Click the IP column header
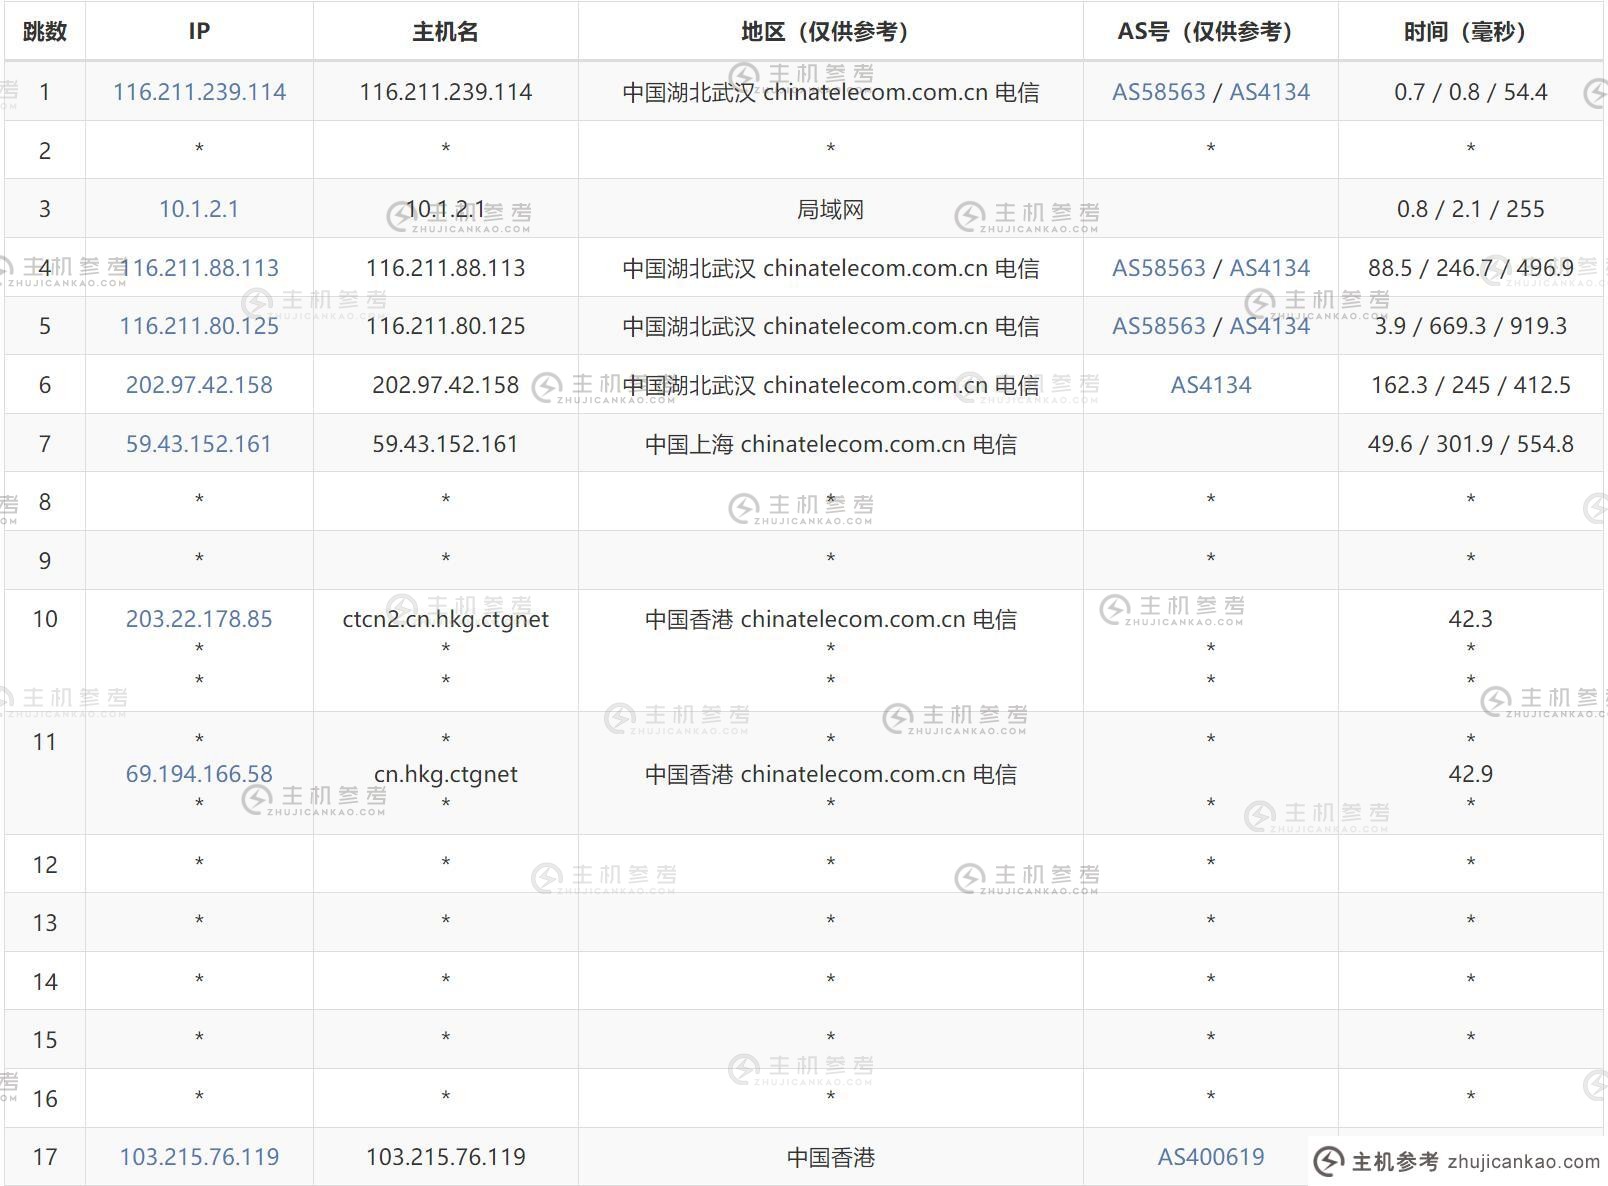The image size is (1608, 1186). point(199,32)
